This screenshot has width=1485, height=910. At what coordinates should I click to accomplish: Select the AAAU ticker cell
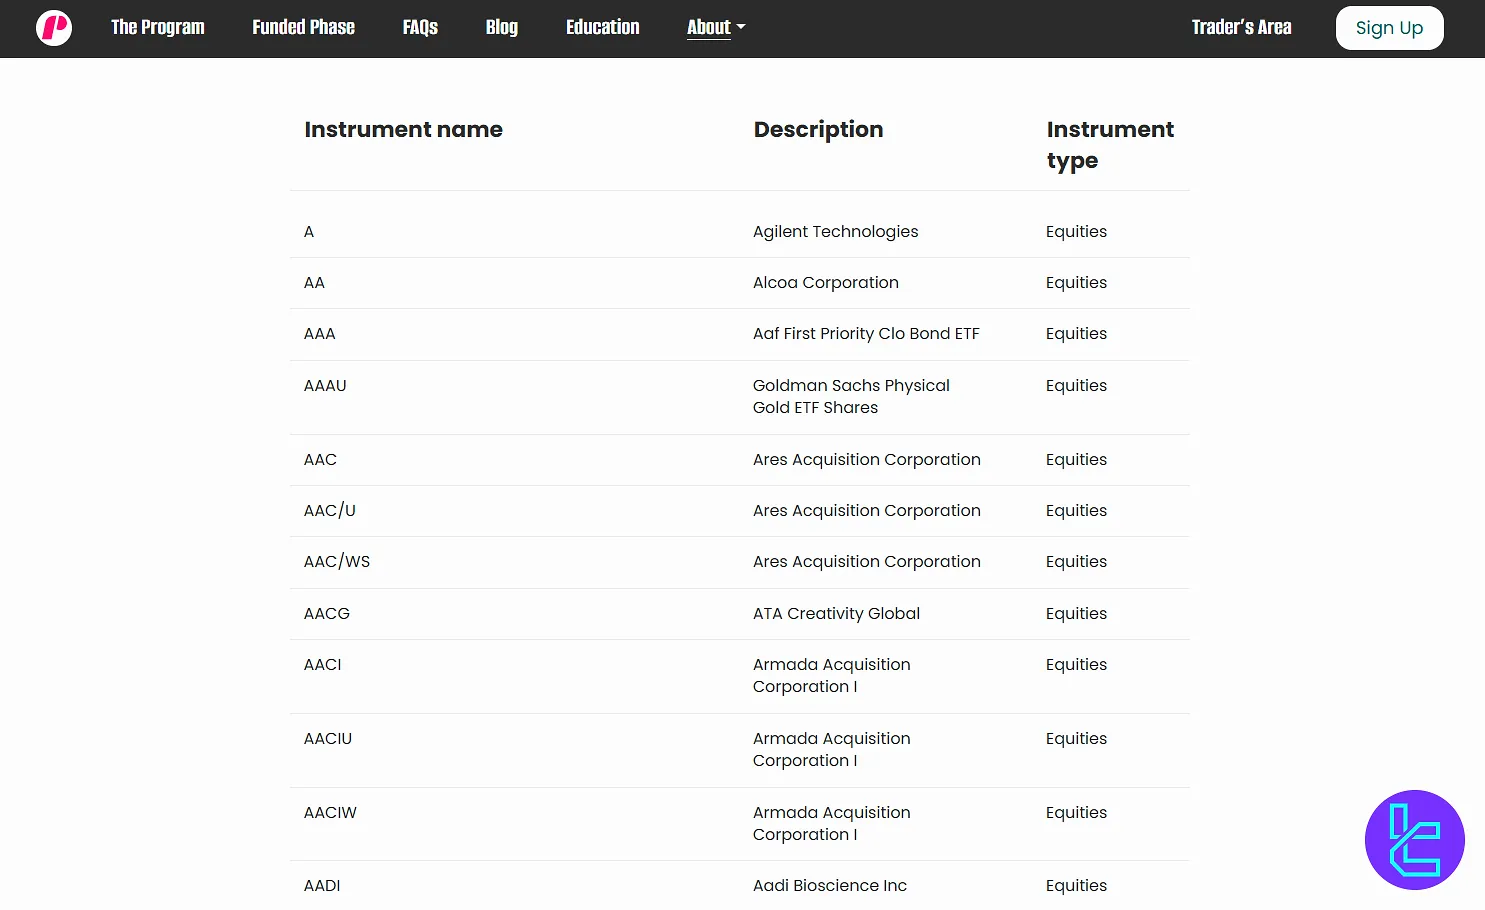[x=325, y=386]
